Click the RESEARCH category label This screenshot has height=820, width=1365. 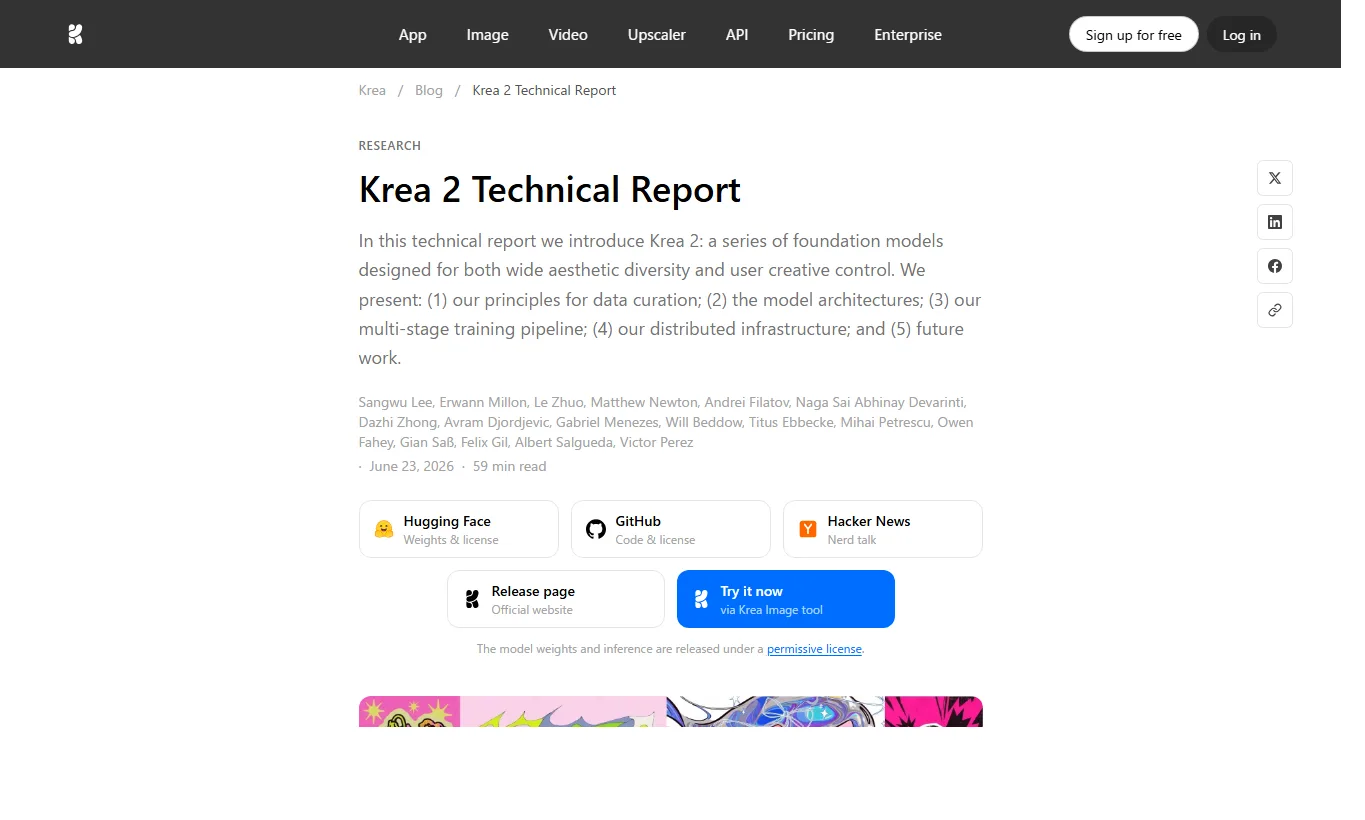coord(390,146)
